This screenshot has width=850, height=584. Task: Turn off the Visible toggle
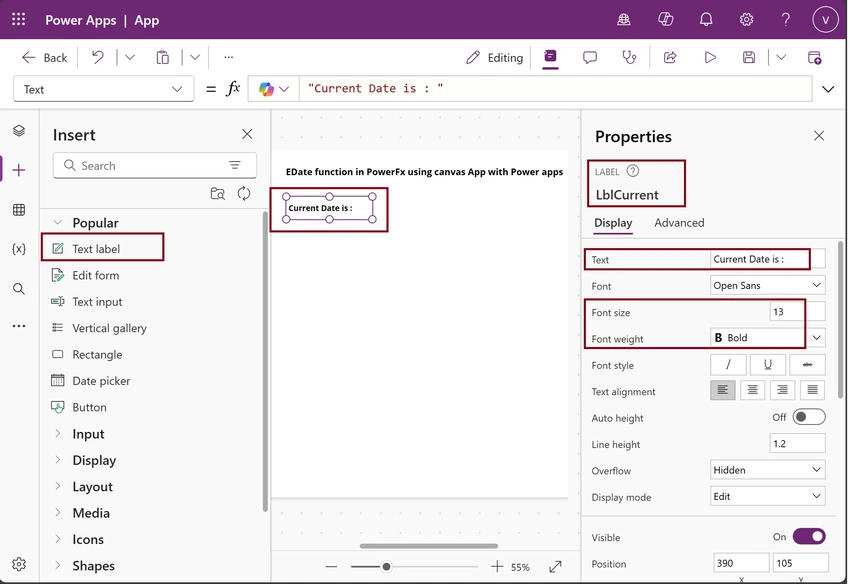809,537
